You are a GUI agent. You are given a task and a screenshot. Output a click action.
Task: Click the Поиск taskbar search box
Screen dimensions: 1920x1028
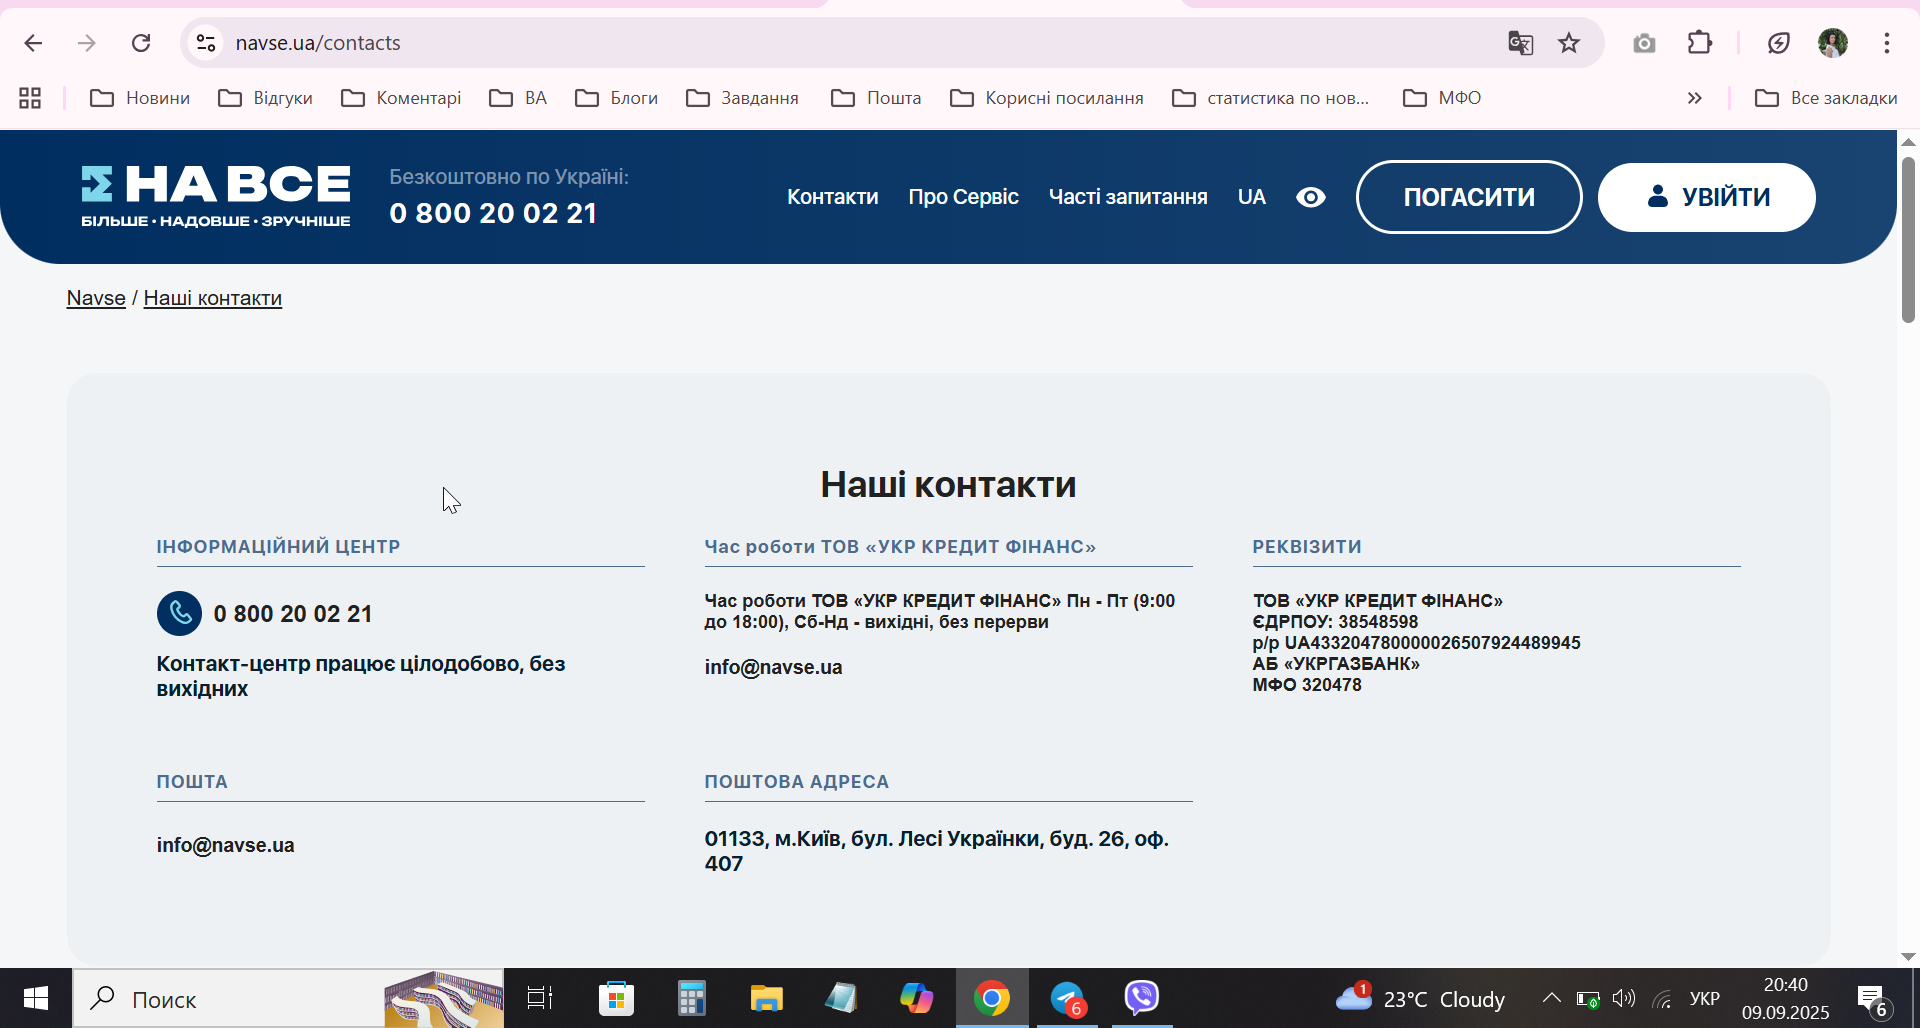point(288,998)
